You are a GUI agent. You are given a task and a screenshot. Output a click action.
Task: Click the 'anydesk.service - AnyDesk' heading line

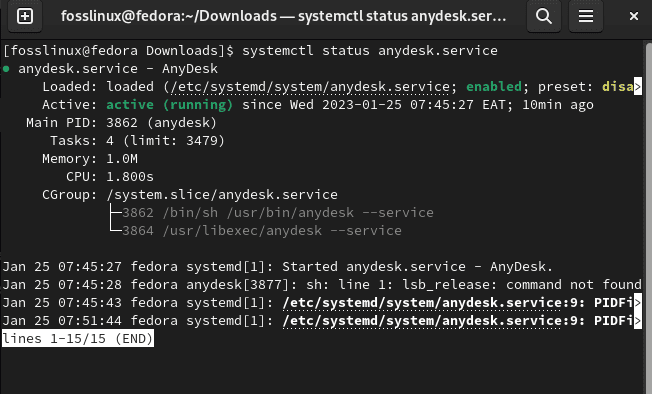coord(118,69)
